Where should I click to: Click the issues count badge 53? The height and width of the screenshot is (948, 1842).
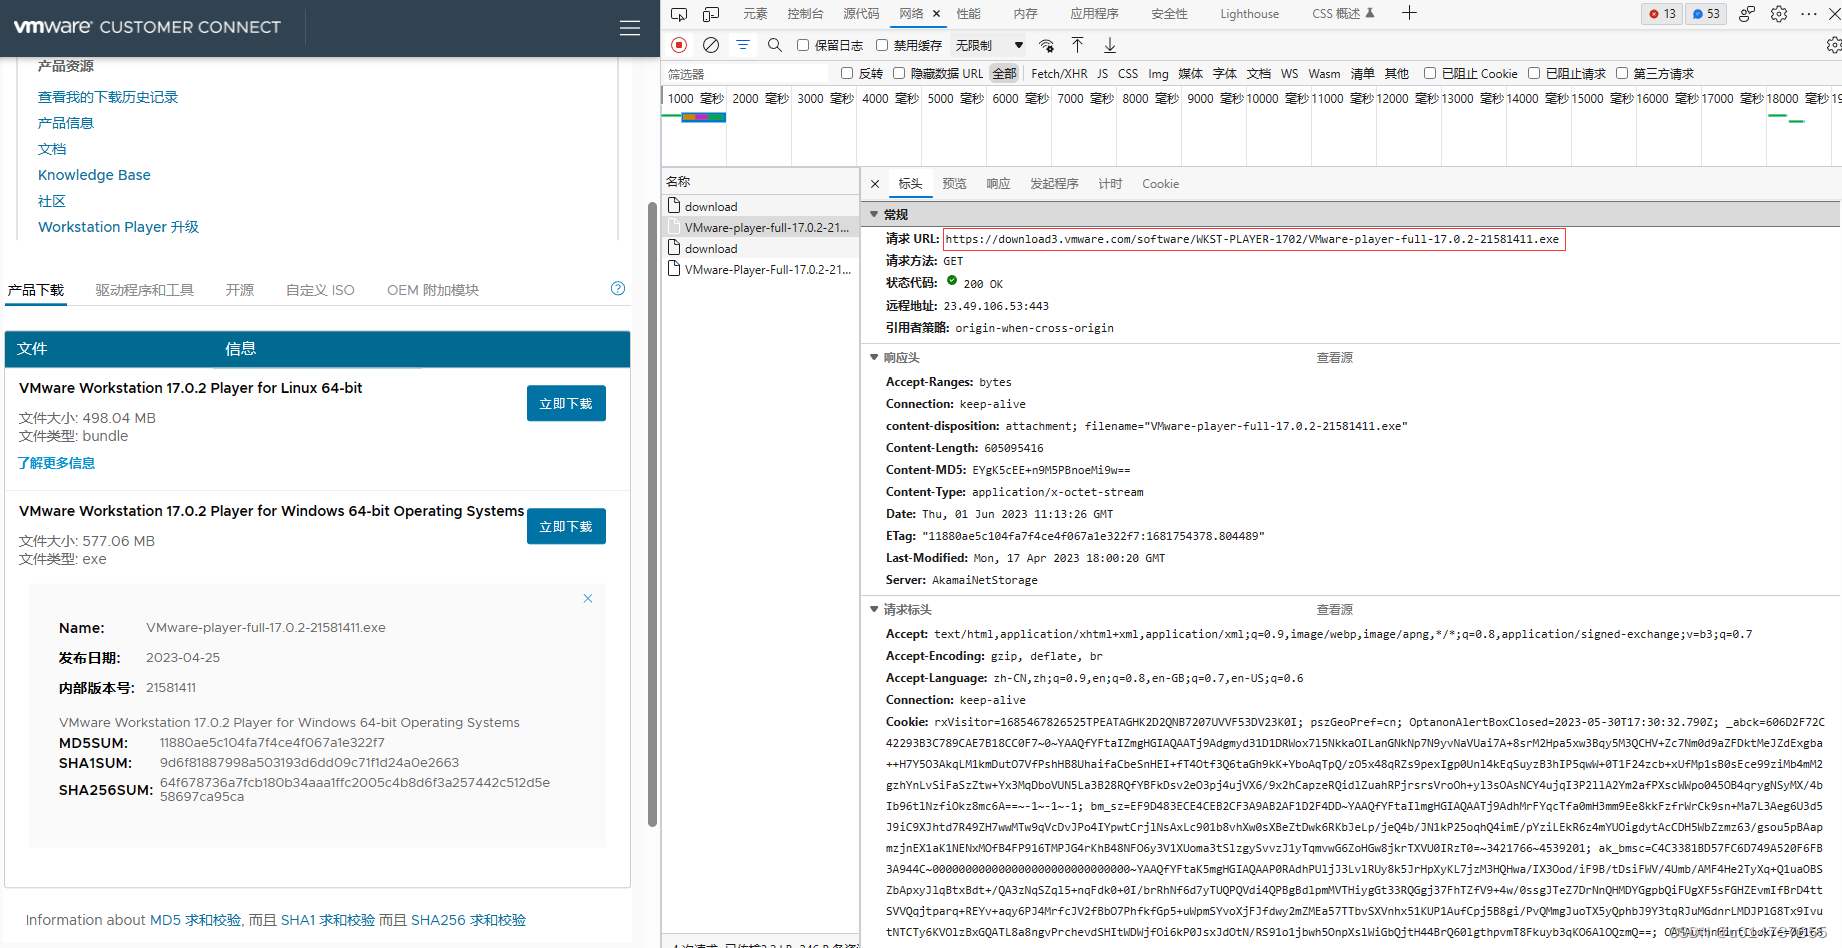(x=1706, y=14)
